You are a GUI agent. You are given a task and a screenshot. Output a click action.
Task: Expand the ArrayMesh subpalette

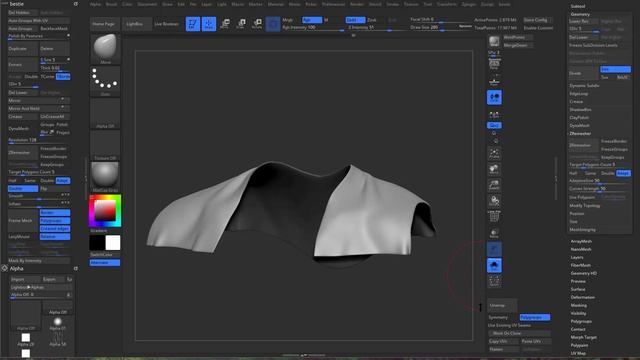pyautogui.click(x=581, y=241)
